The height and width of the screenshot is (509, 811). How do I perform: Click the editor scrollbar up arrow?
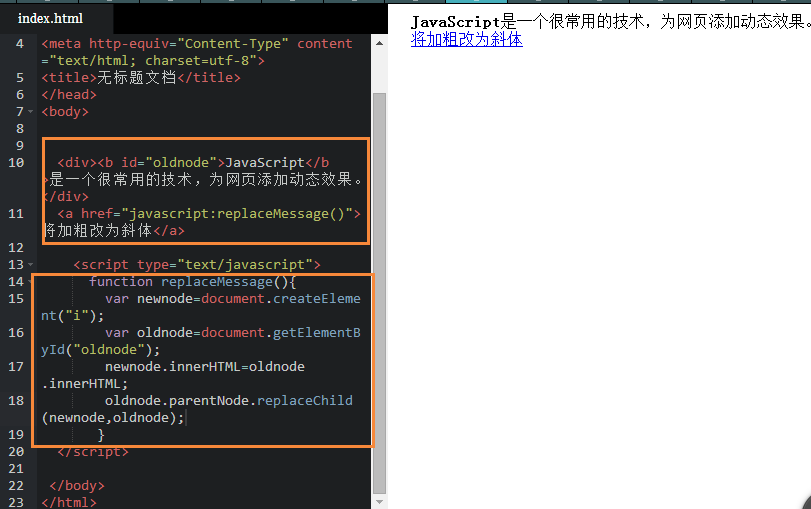click(x=379, y=43)
